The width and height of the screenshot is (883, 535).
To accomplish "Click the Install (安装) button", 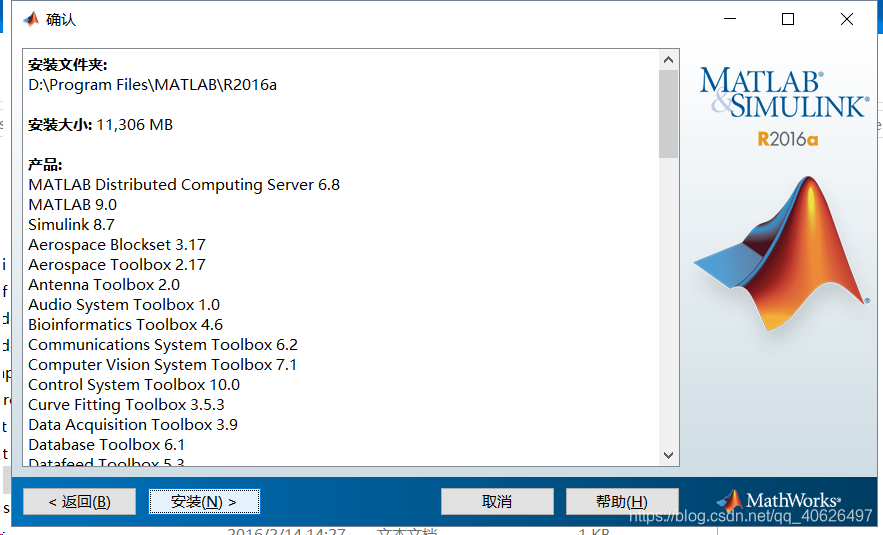I will tap(204, 501).
